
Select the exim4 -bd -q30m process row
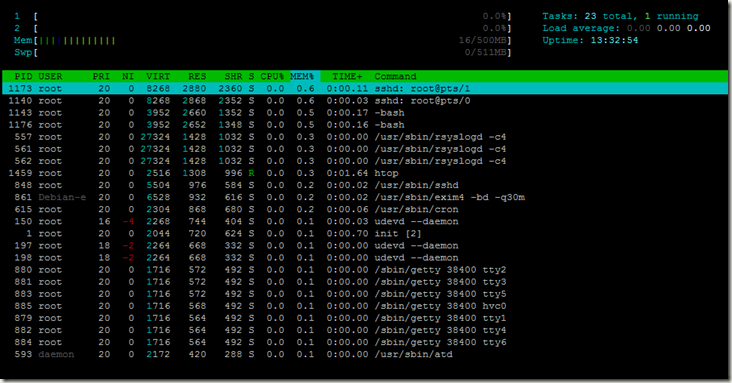365,197
